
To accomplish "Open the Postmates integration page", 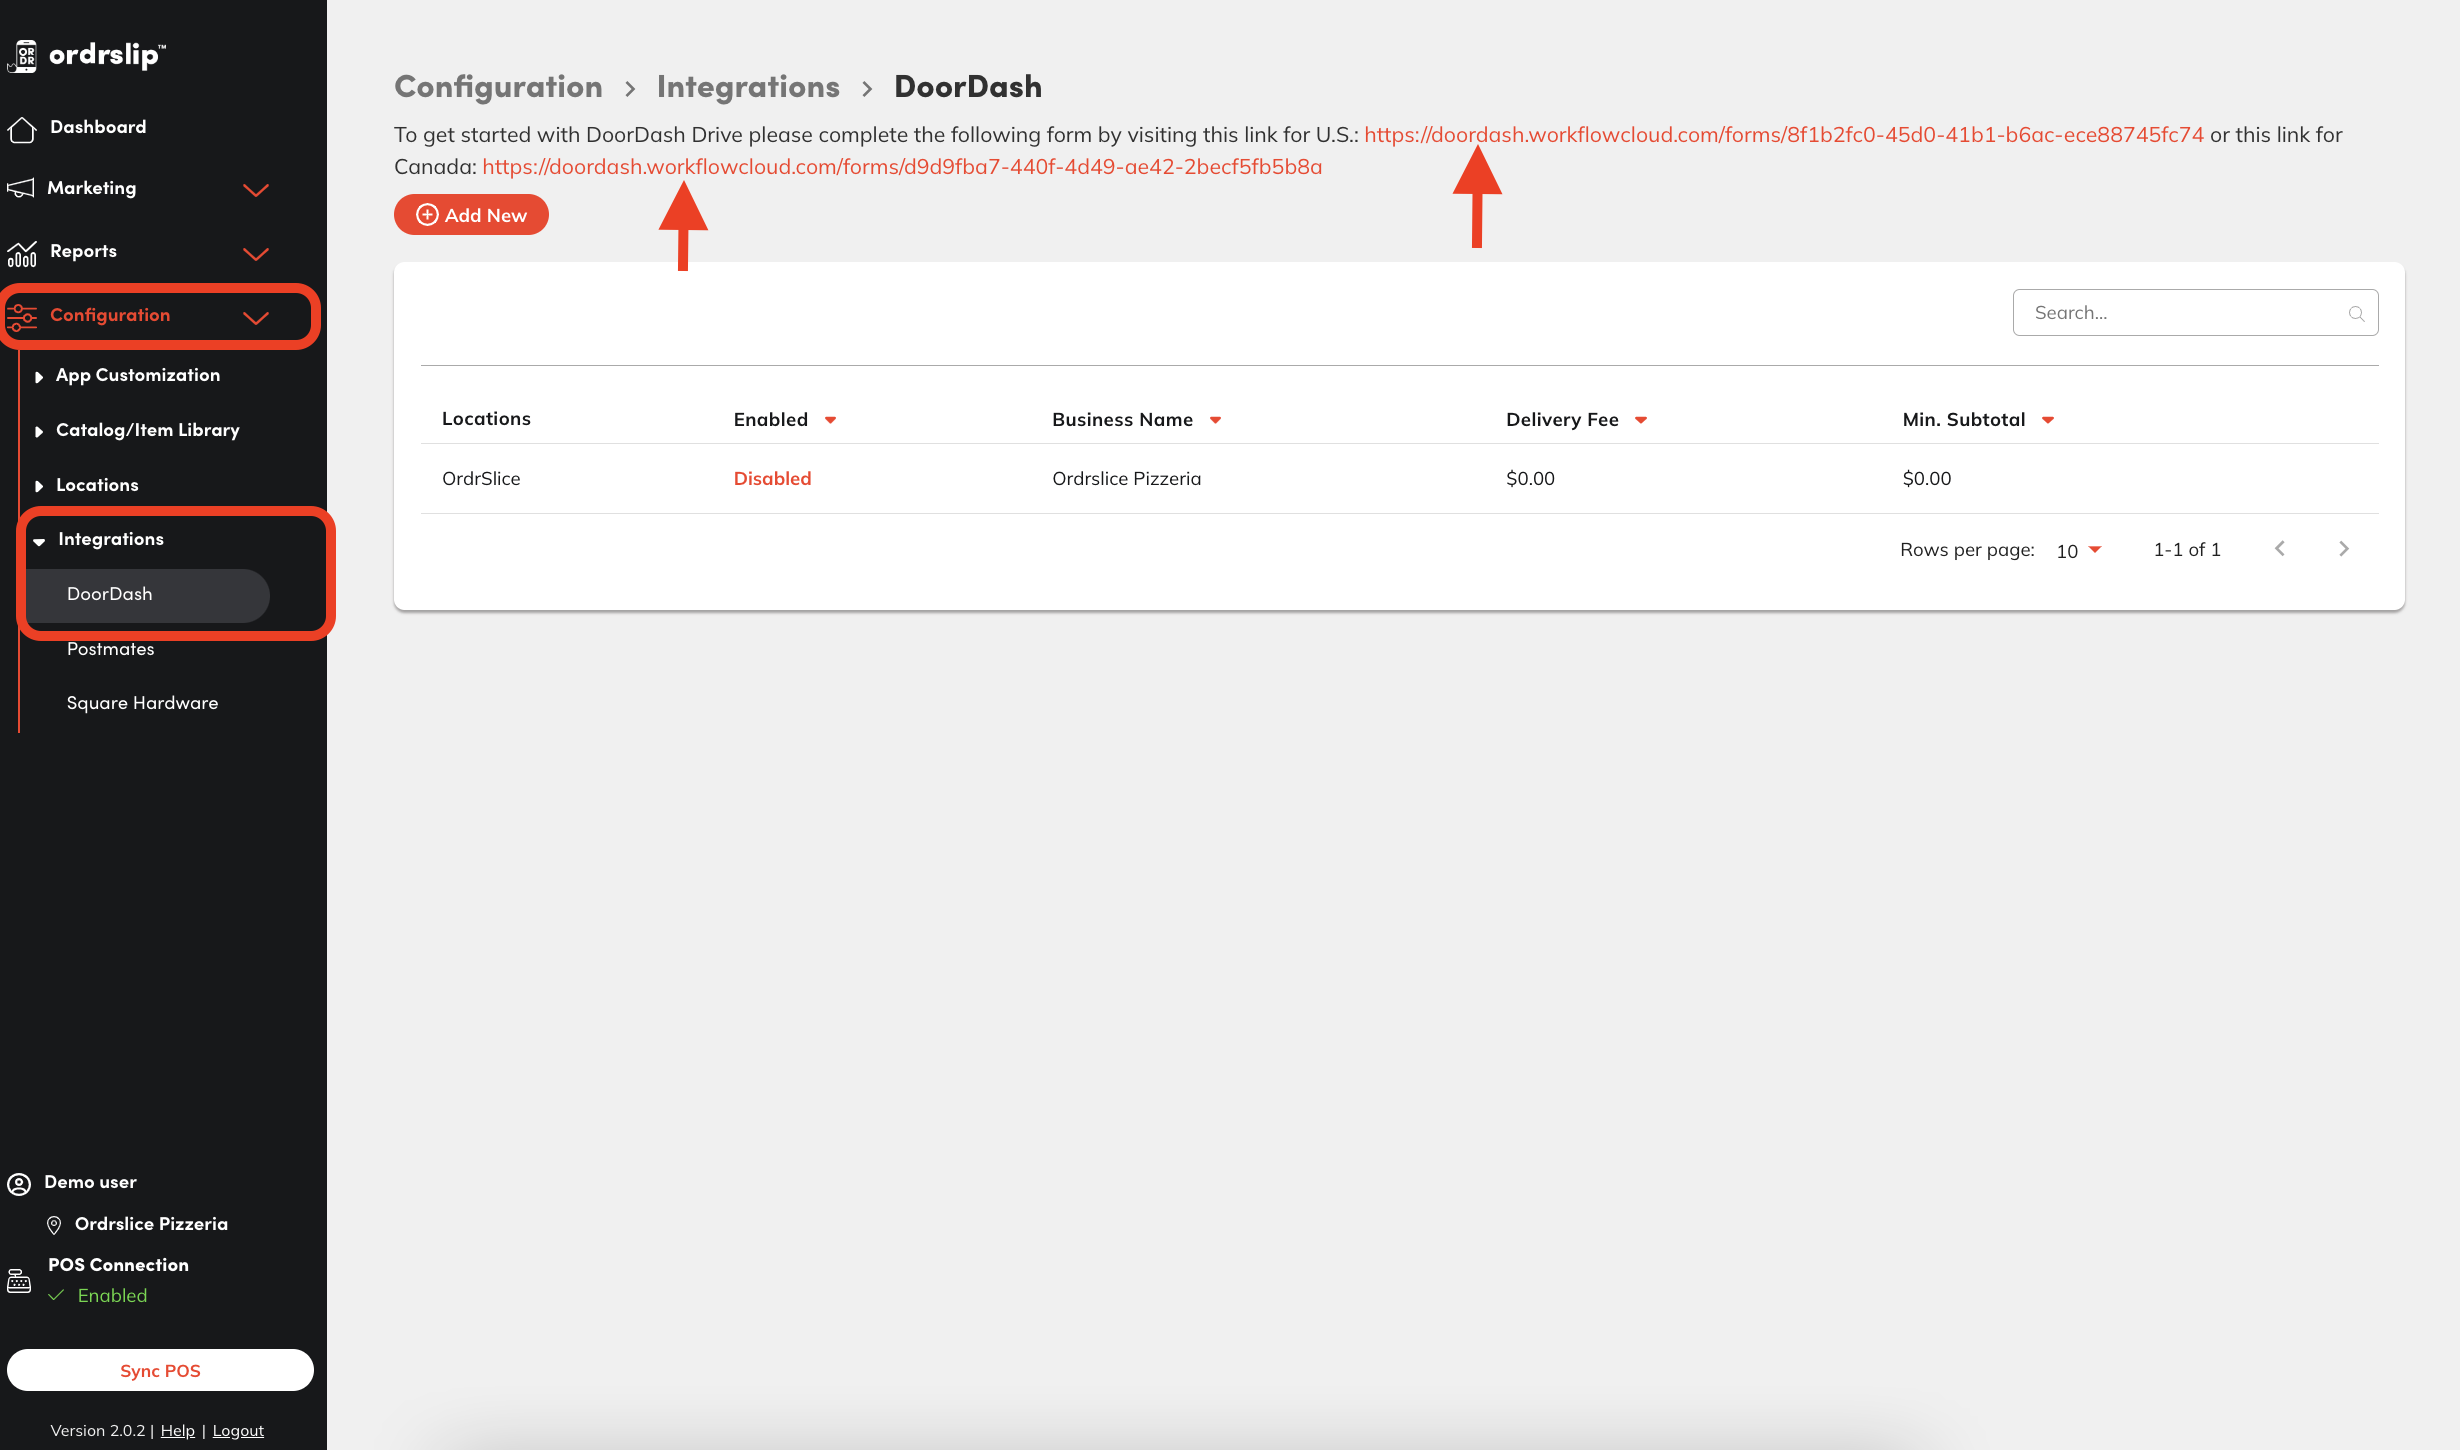I will pos(110,649).
